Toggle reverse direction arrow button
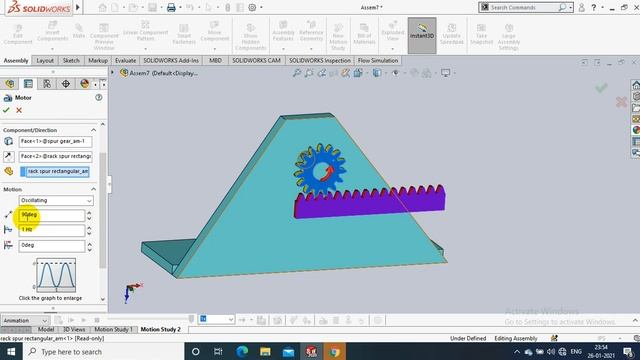This screenshot has width=640, height=360. (8, 156)
